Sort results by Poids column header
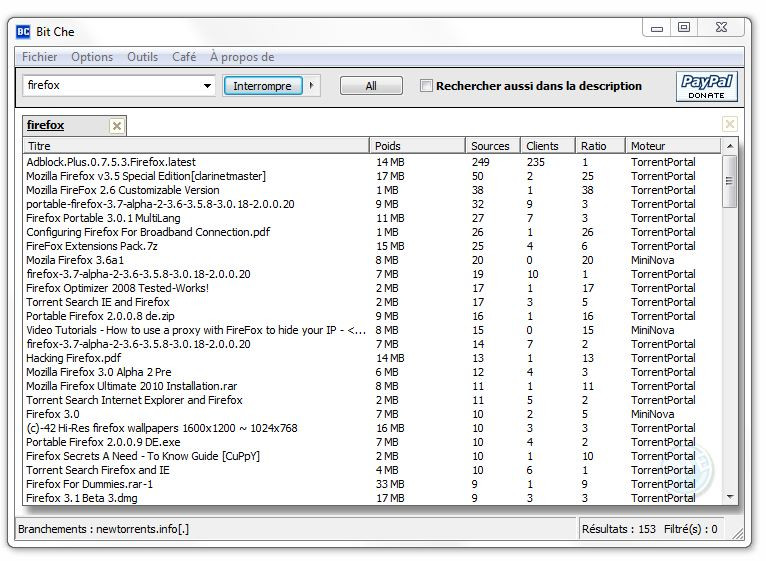This screenshot has height=561, width=766. [417, 146]
